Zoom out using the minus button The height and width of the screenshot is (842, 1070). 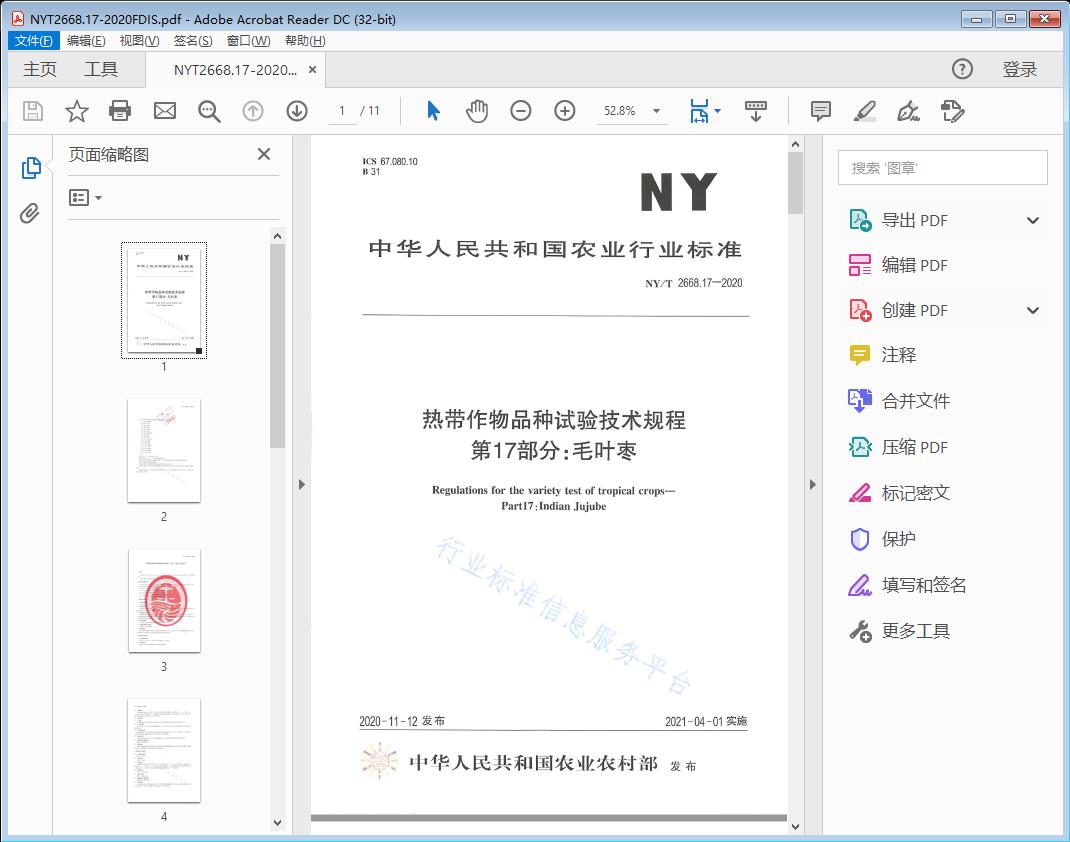pyautogui.click(x=520, y=111)
